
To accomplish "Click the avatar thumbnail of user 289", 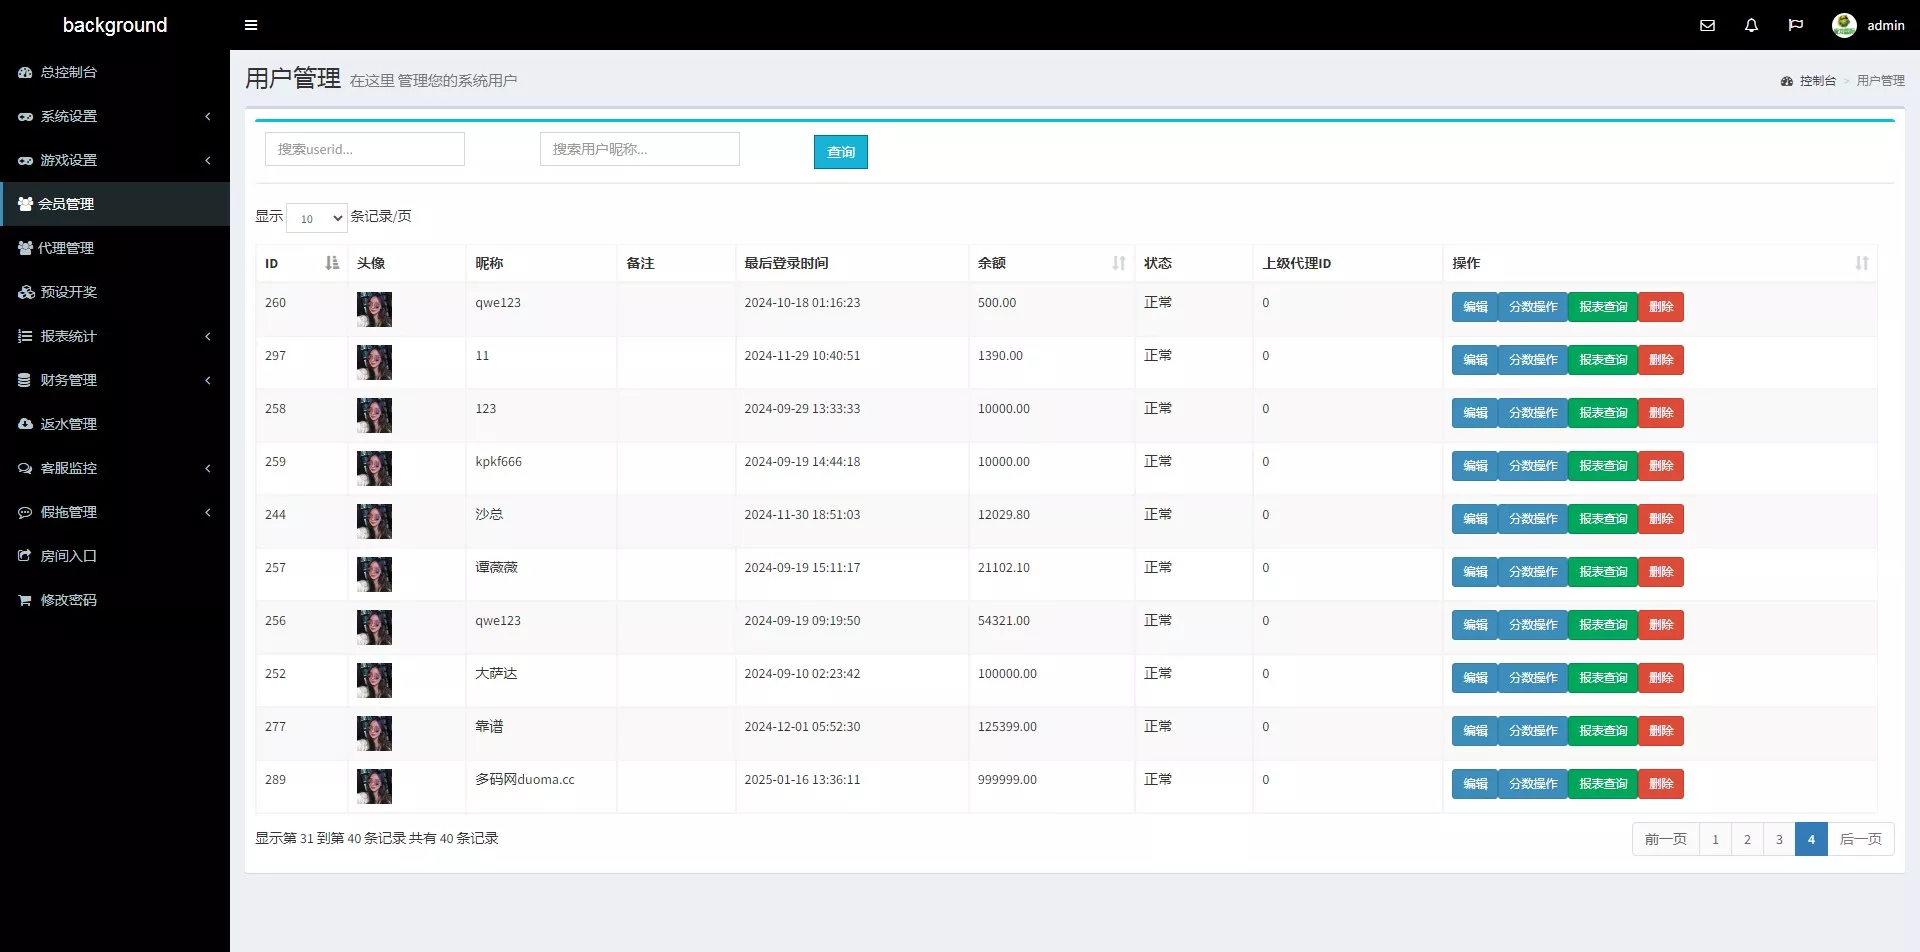I will click(x=374, y=786).
